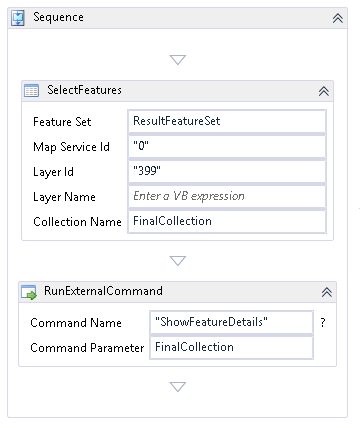Edit the Collection Name field

pos(227,221)
